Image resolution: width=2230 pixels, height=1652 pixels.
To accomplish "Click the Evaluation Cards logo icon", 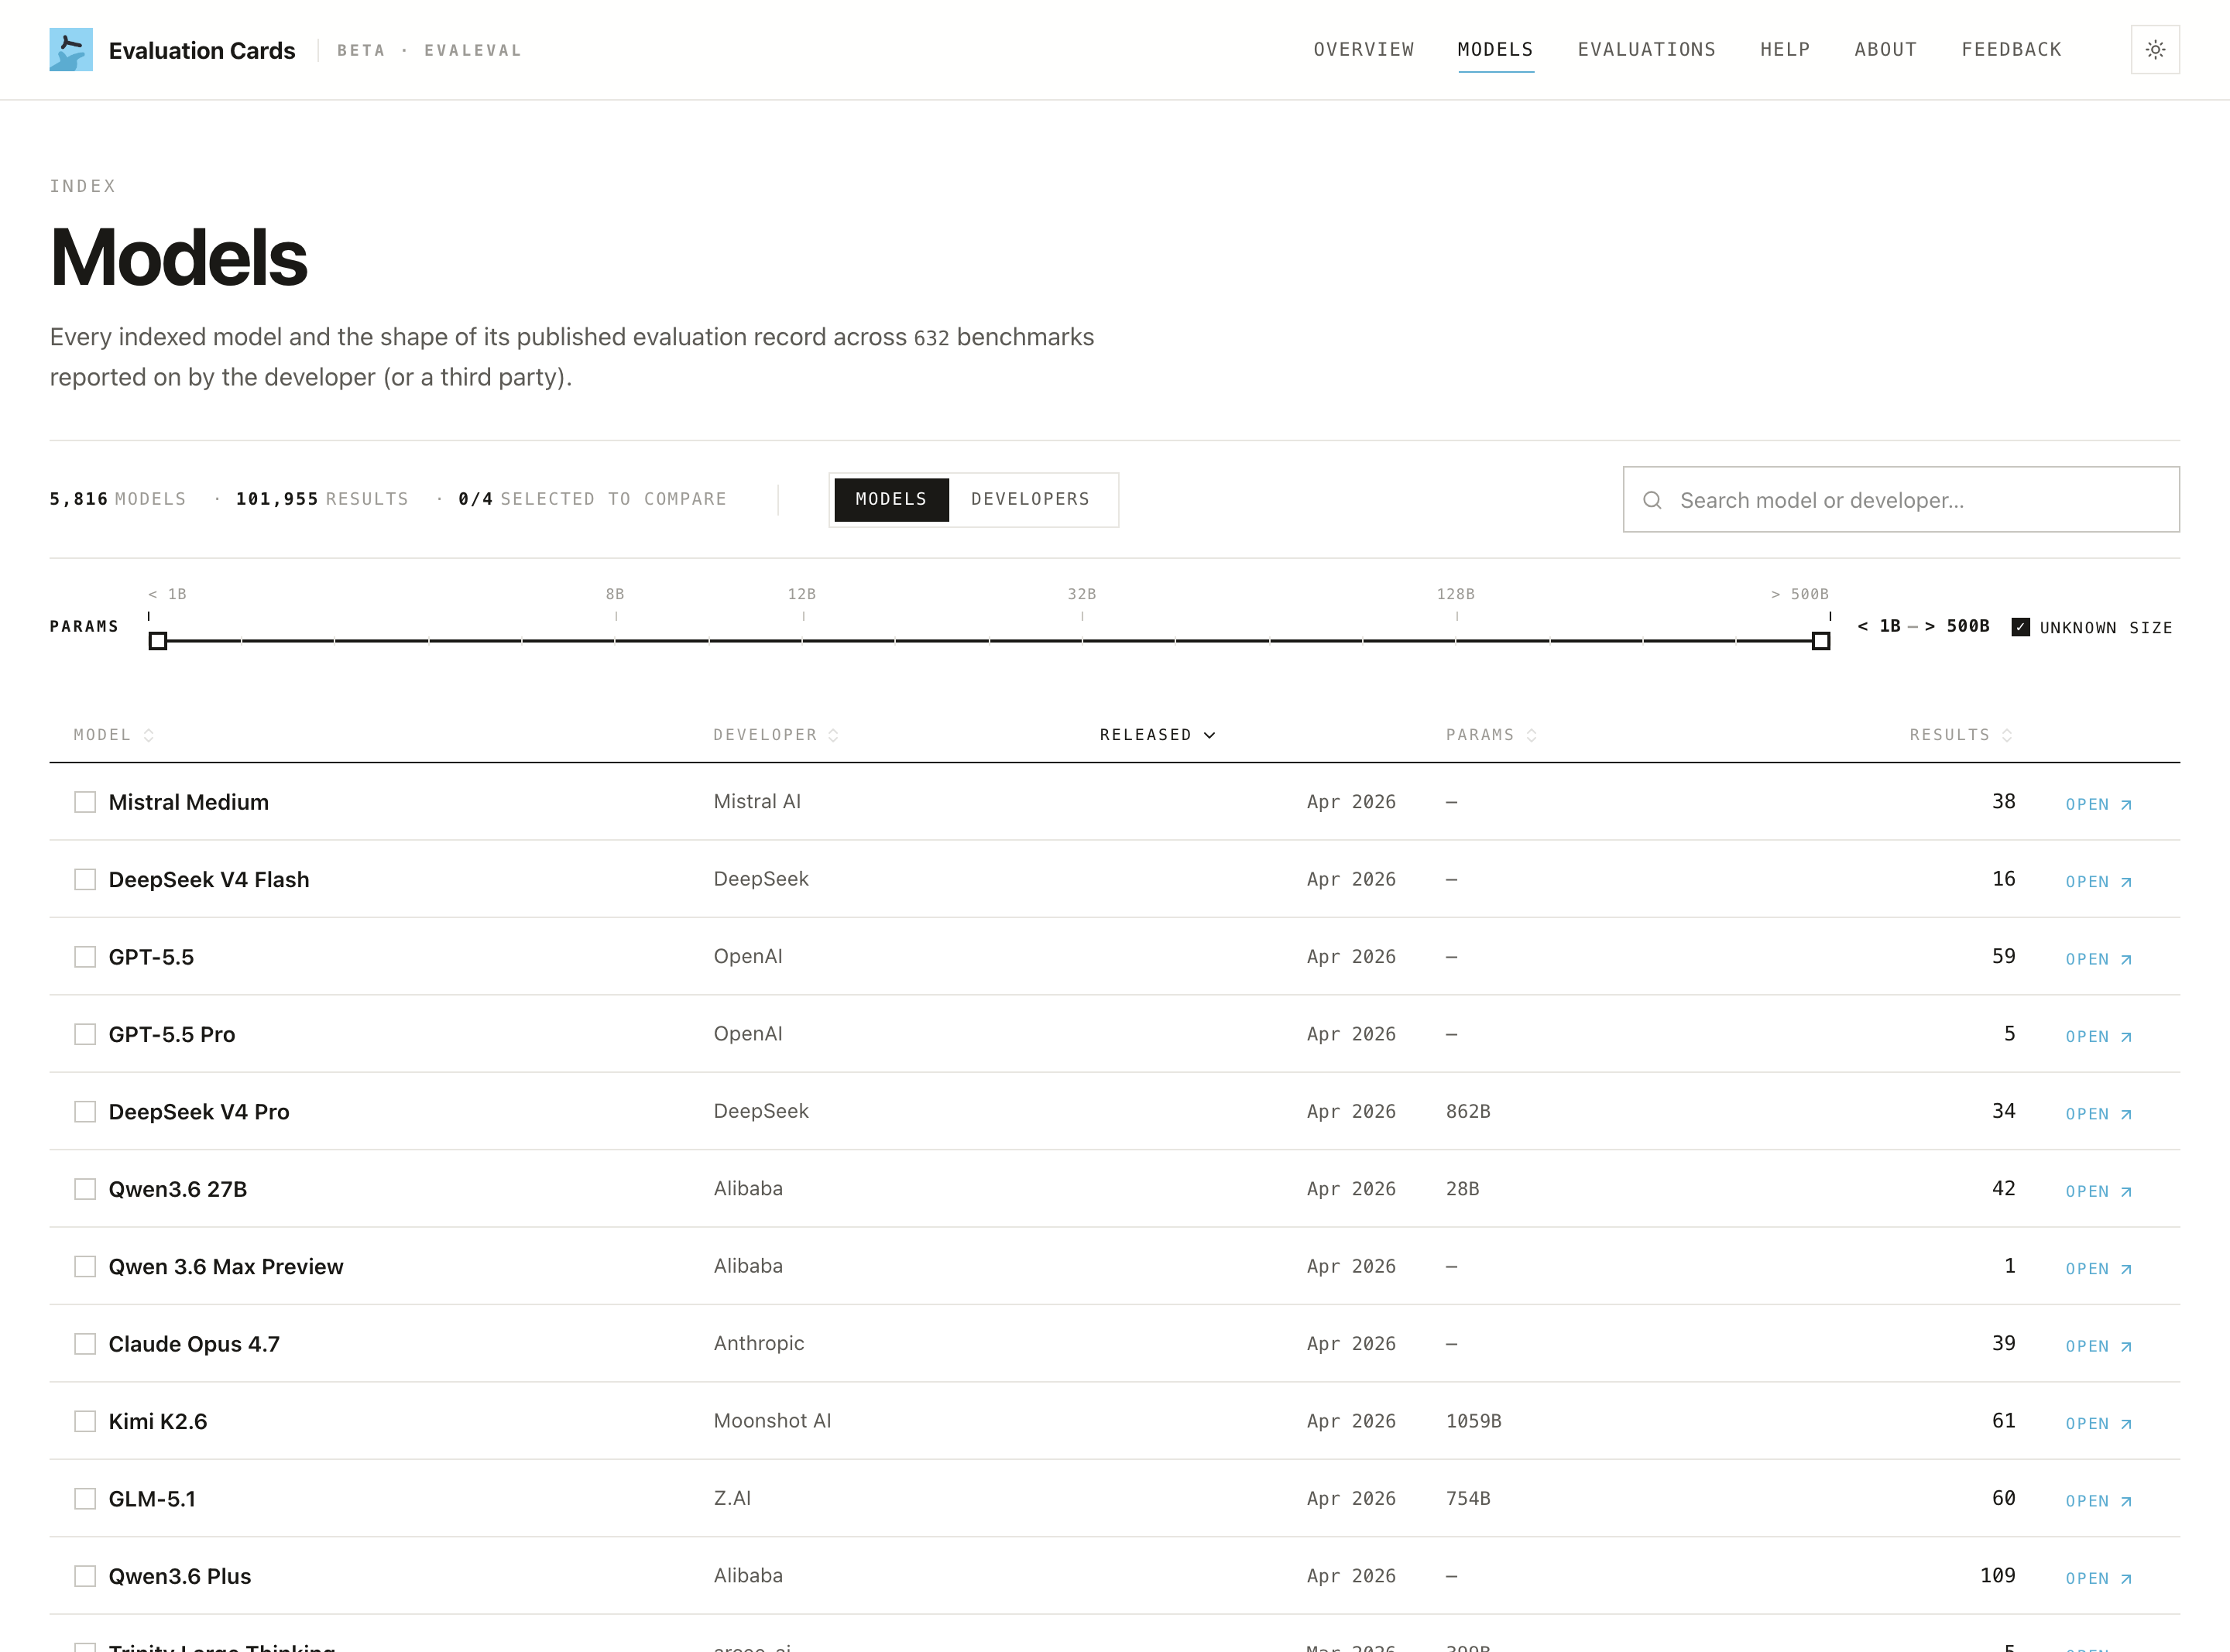I will (71, 49).
